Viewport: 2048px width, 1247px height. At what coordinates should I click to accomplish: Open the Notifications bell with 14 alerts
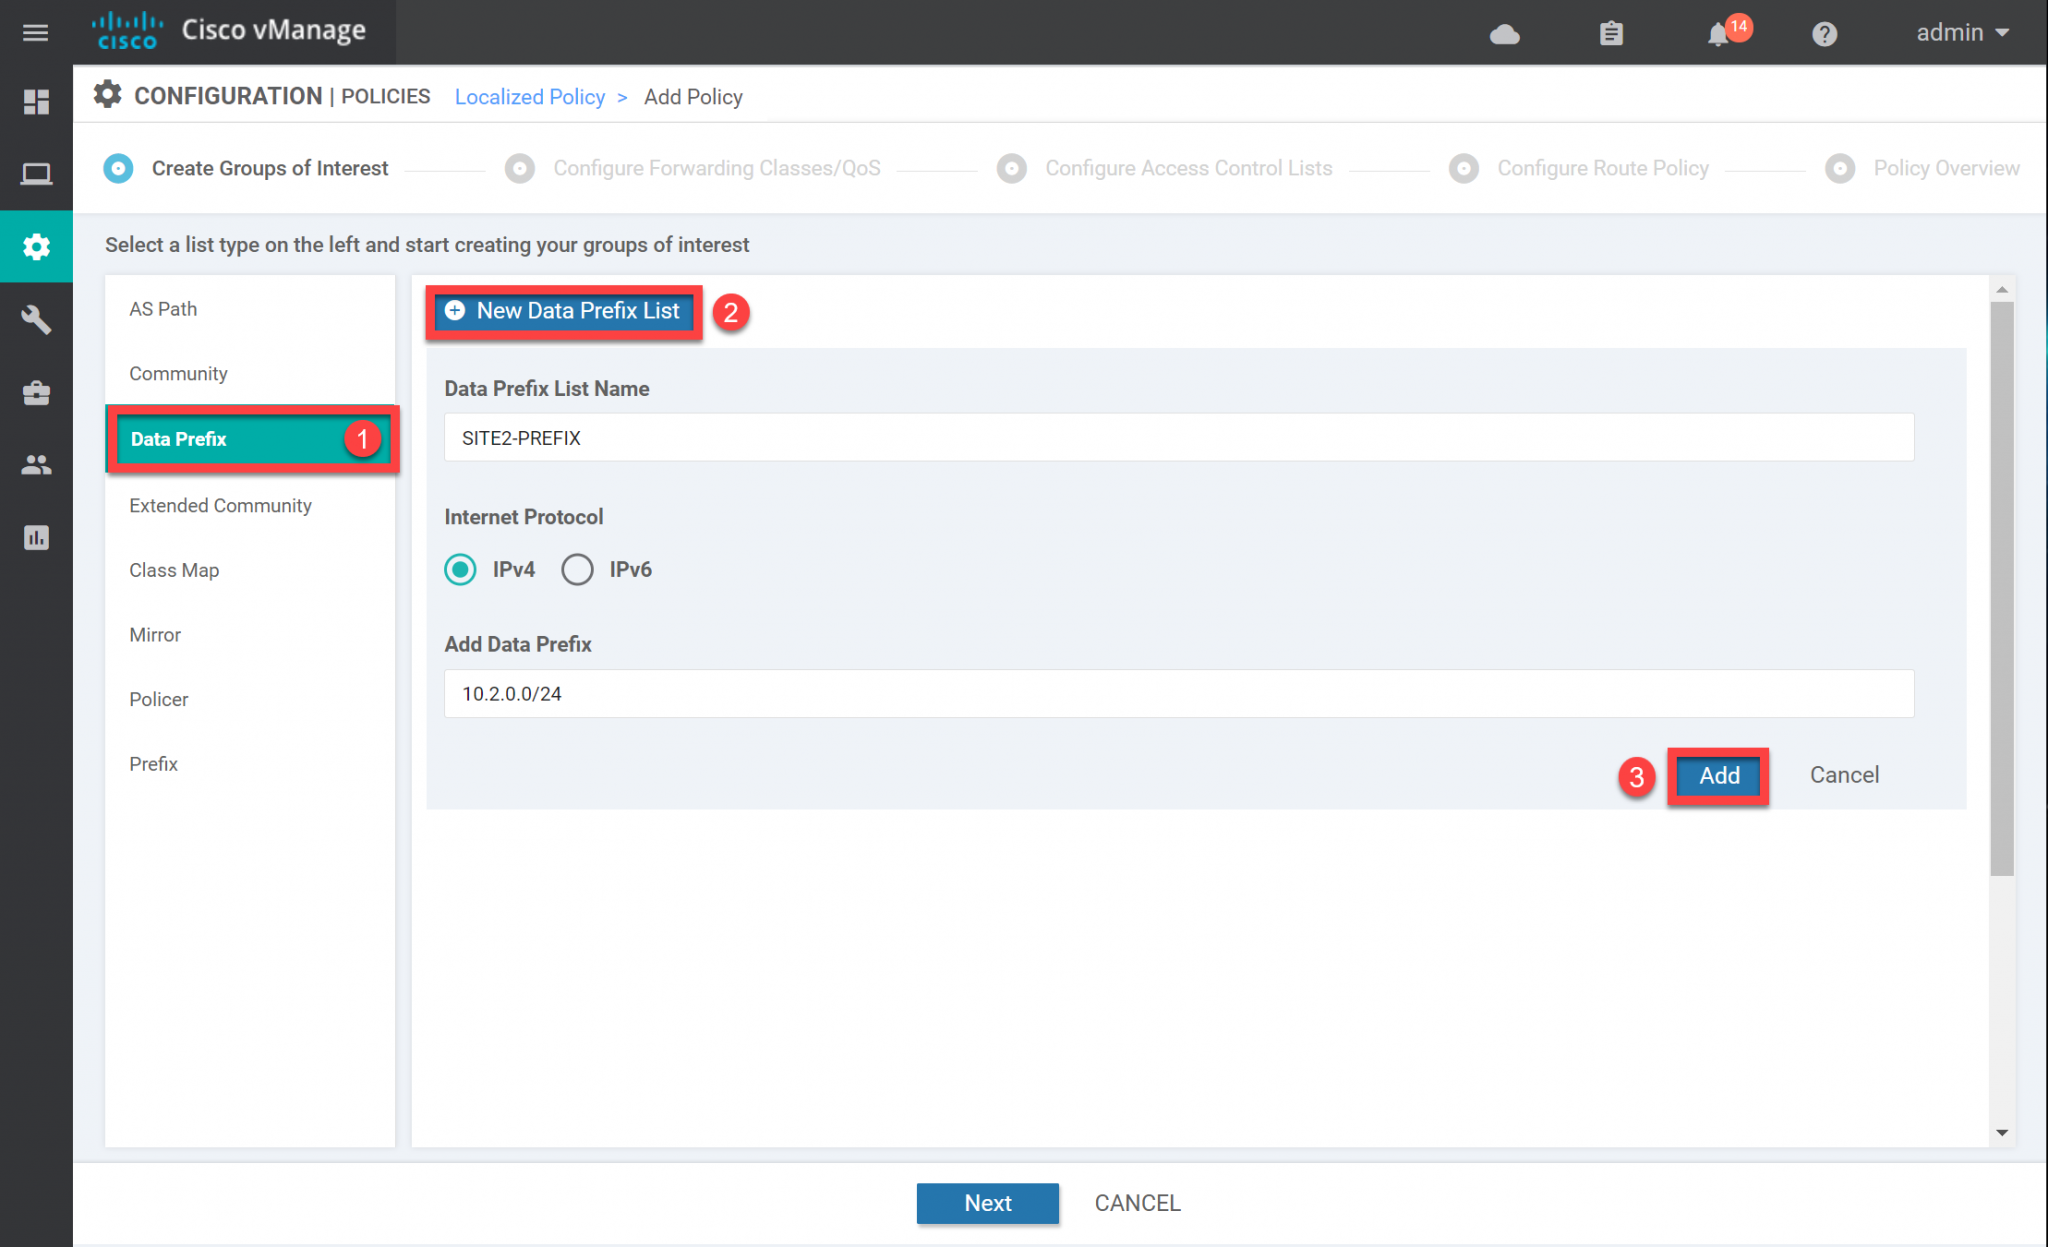[1719, 33]
